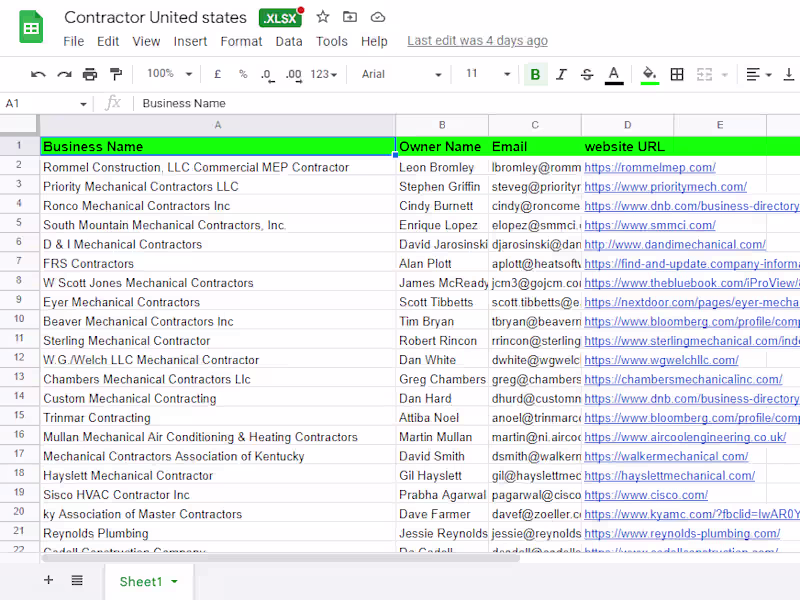Open the fill color tool

pyautogui.click(x=648, y=74)
